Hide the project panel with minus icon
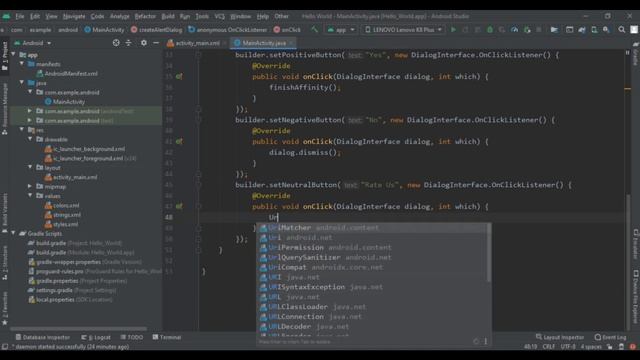The height and width of the screenshot is (360, 640). (156, 43)
